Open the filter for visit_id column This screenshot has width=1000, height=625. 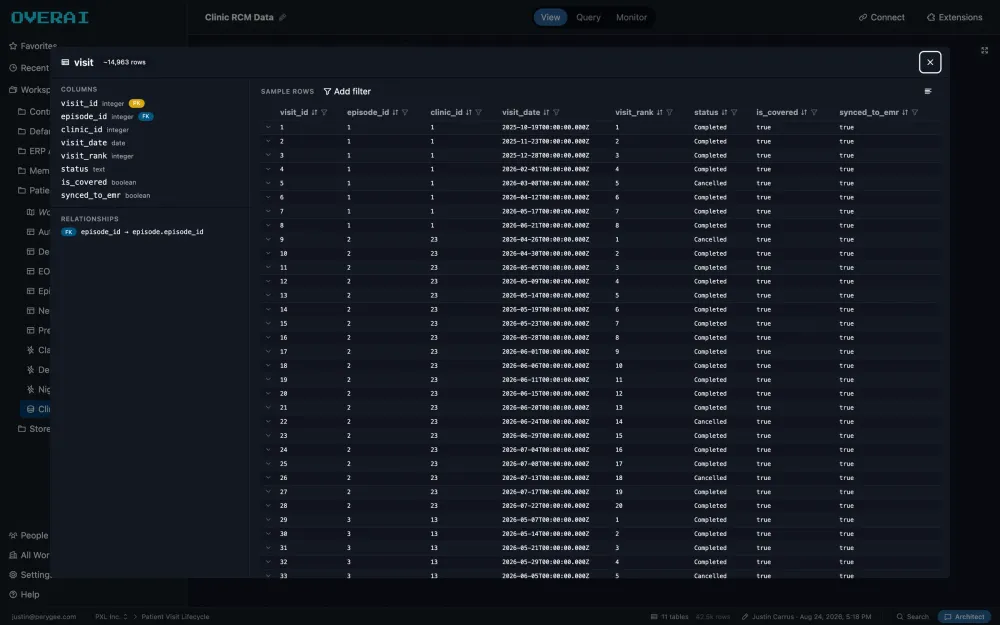coord(325,112)
